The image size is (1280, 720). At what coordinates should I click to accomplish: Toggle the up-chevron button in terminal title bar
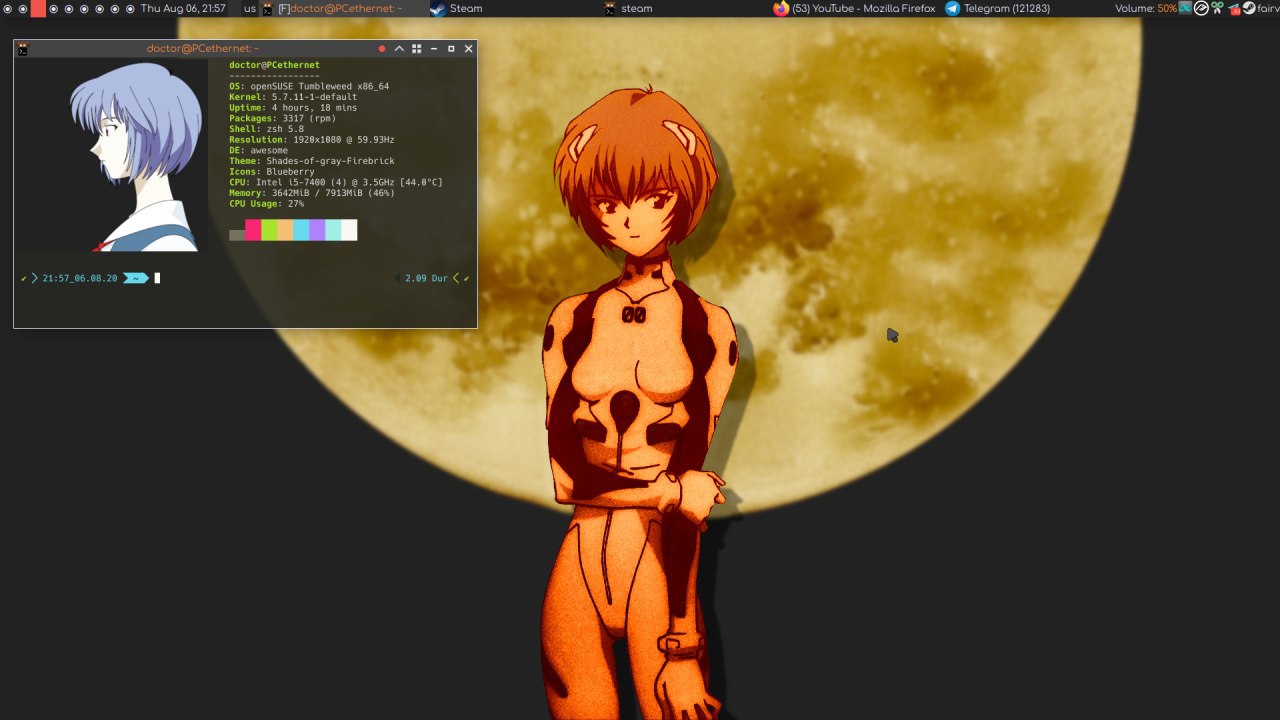coord(399,48)
